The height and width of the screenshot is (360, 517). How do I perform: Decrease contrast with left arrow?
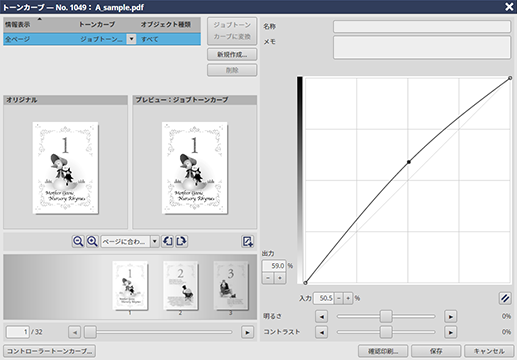click(322, 332)
